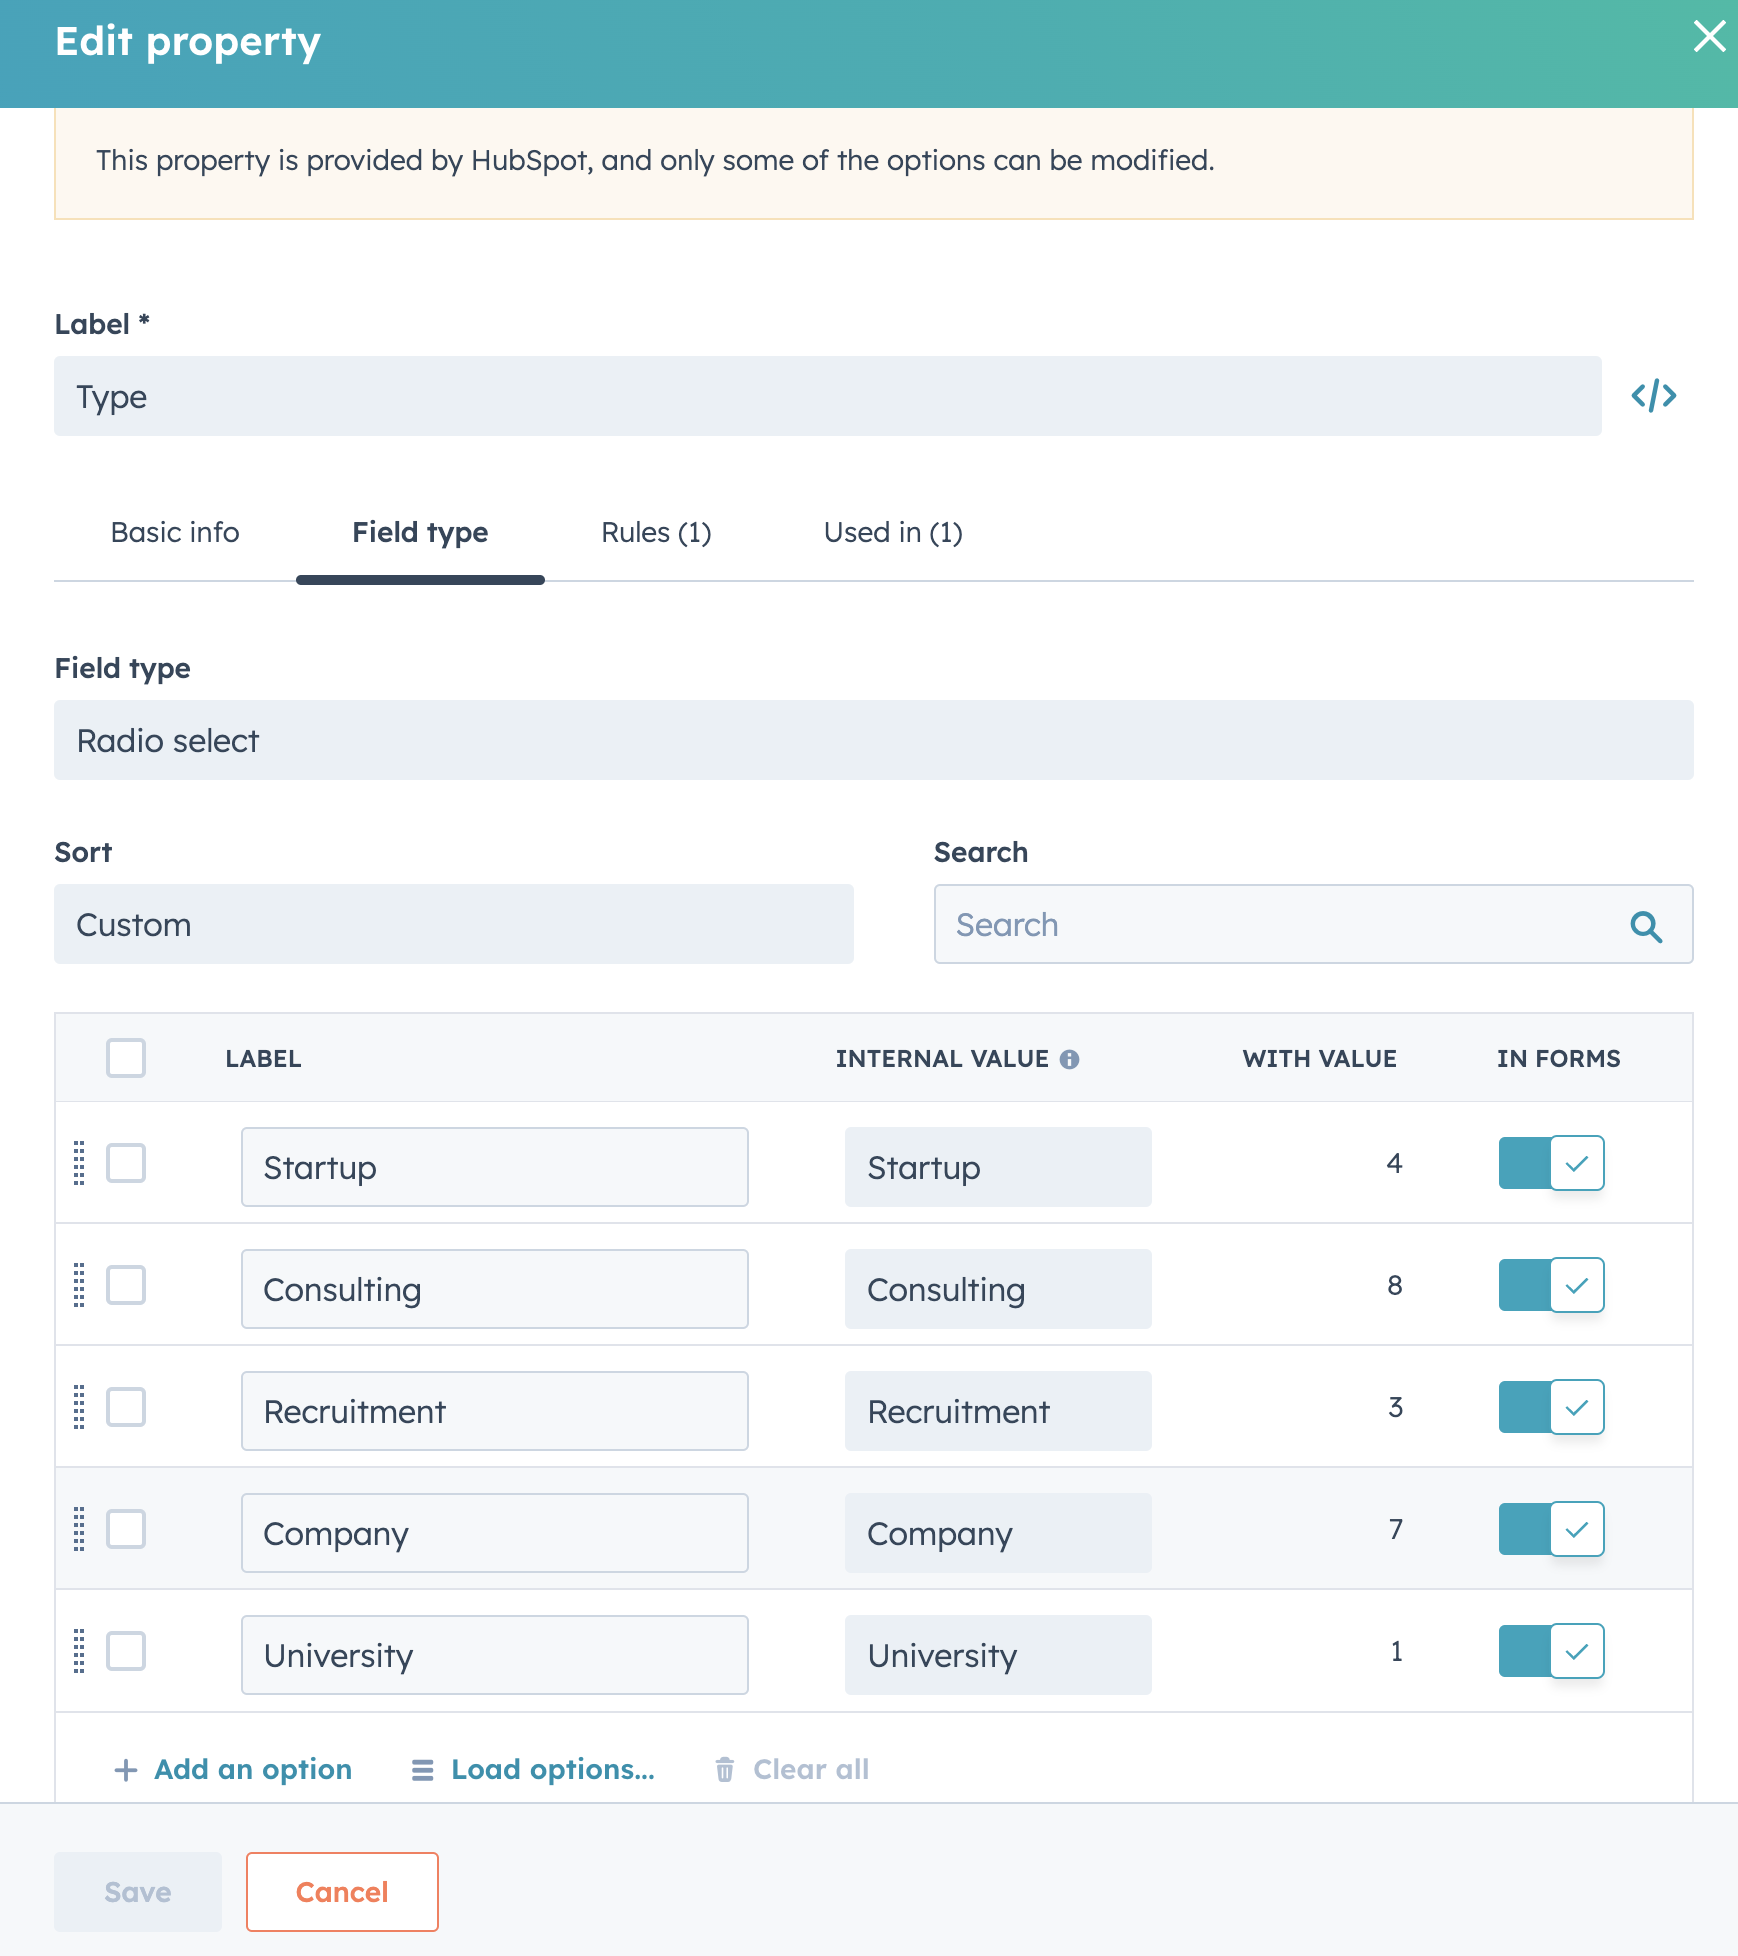Click the Consulting row drag handle
Viewport: 1738px width, 1956px height.
[x=79, y=1285]
